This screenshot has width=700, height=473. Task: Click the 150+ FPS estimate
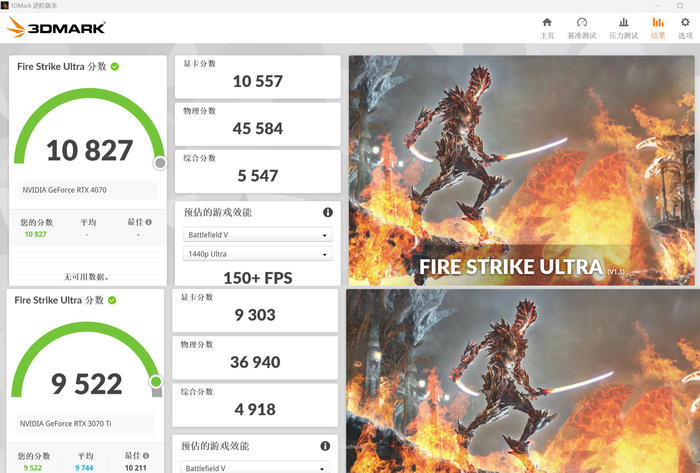pos(258,278)
